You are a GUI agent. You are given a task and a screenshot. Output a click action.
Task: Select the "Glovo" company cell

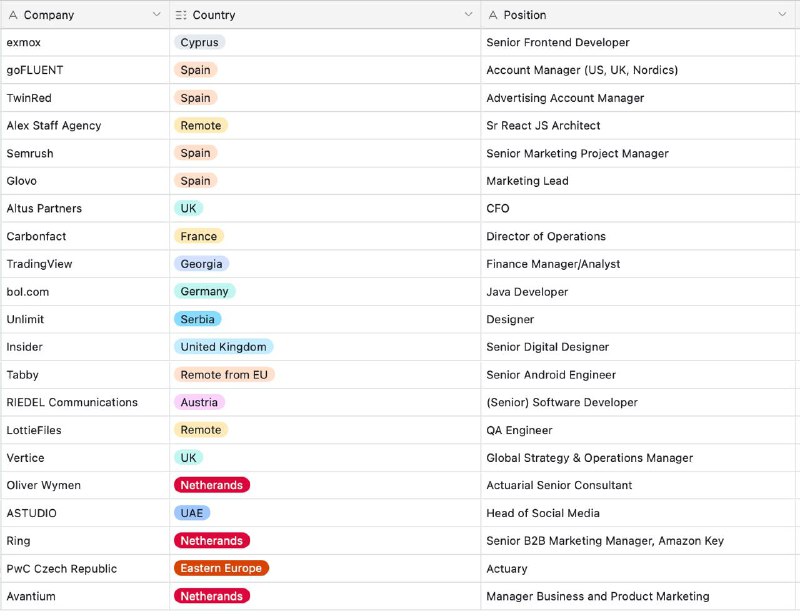tap(85, 181)
